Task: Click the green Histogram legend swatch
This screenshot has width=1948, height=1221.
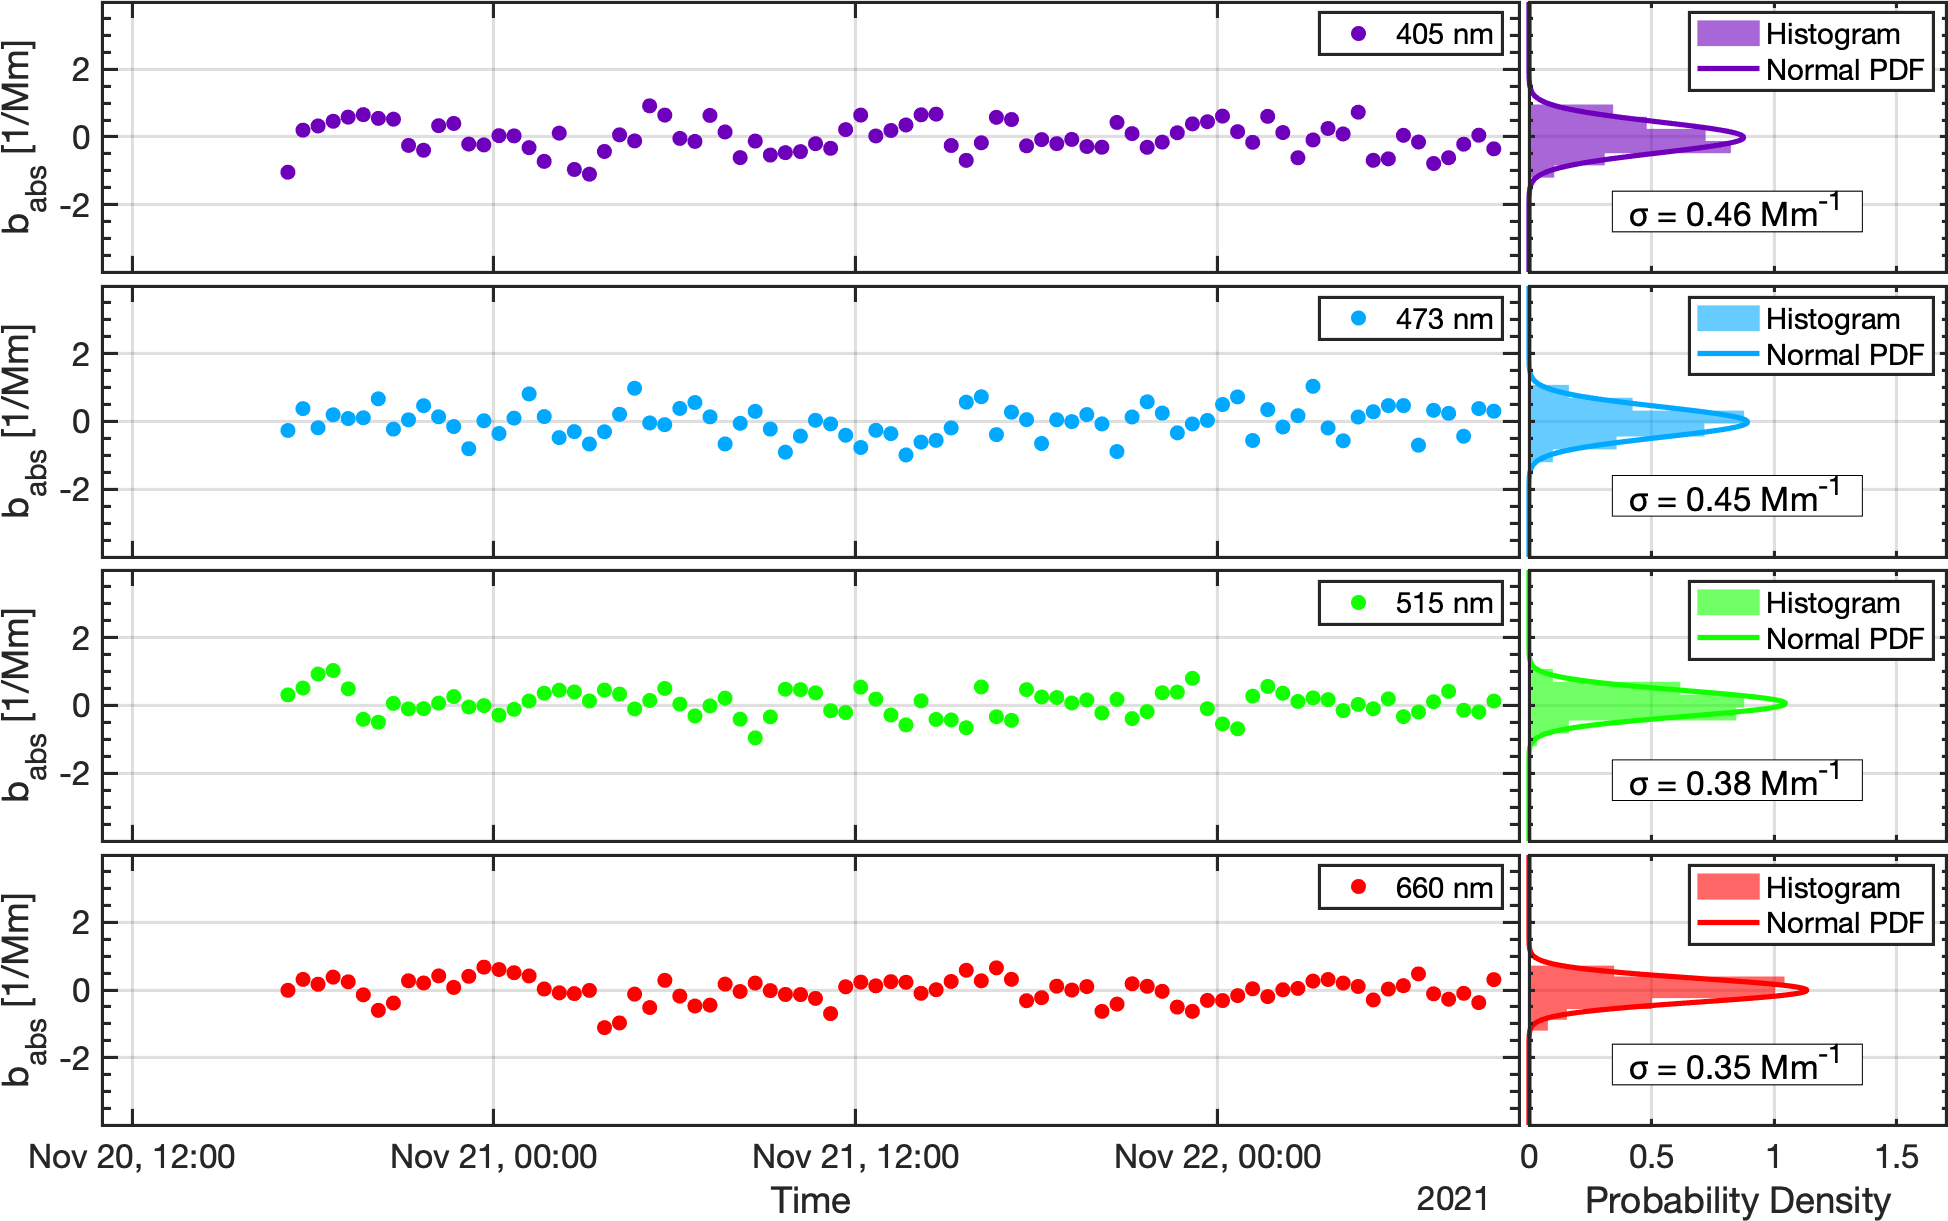Action: coord(1727,603)
